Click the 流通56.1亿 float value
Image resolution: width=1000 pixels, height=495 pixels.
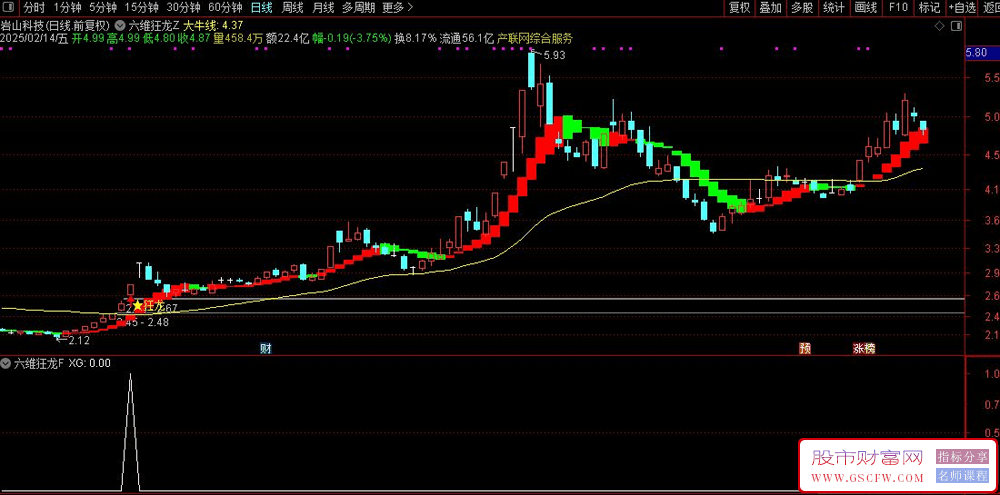(467, 38)
